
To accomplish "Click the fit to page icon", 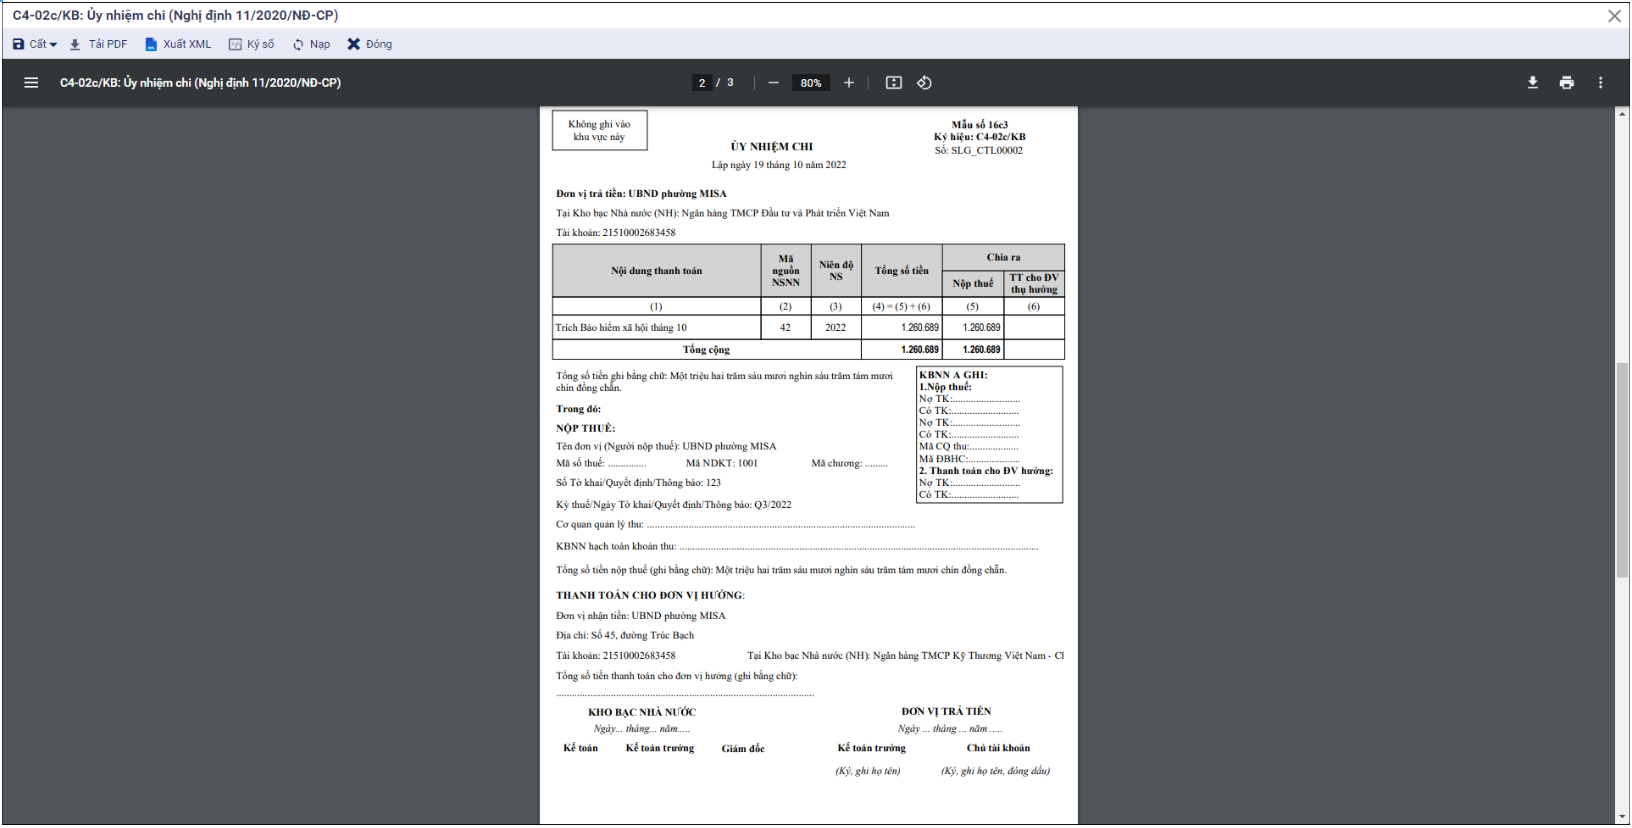I will point(894,83).
